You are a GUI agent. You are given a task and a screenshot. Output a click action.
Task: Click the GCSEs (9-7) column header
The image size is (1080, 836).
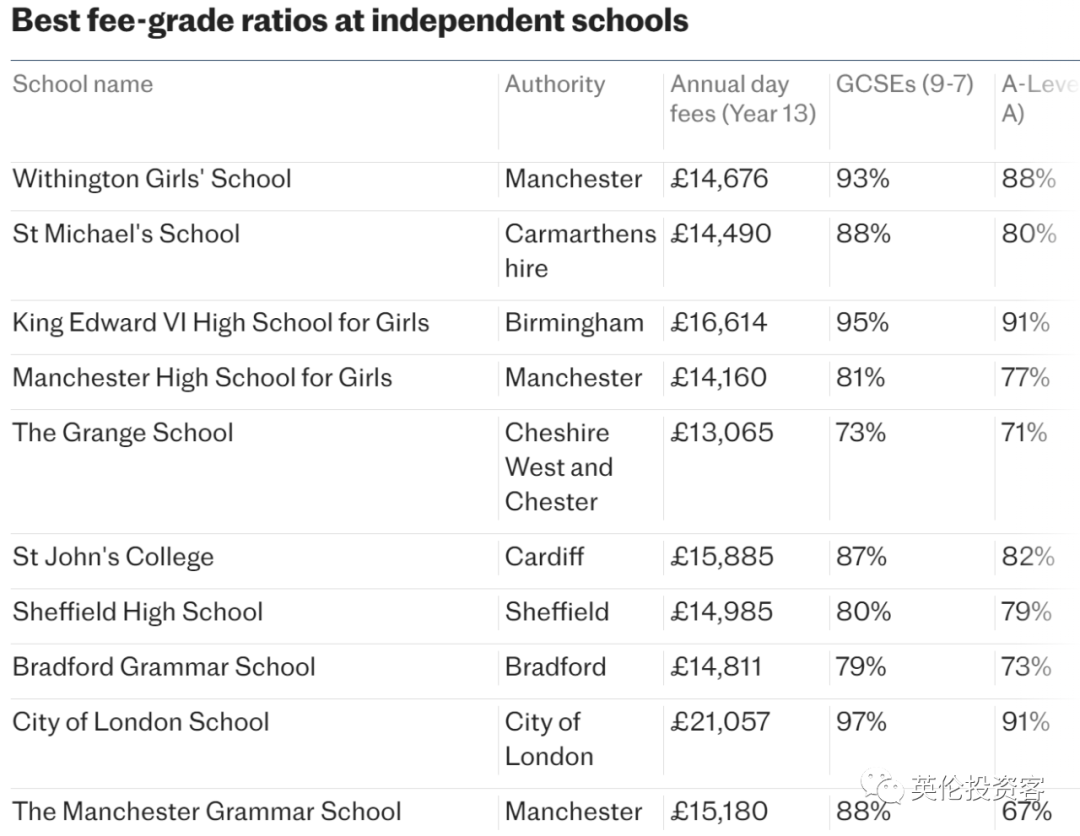click(904, 84)
